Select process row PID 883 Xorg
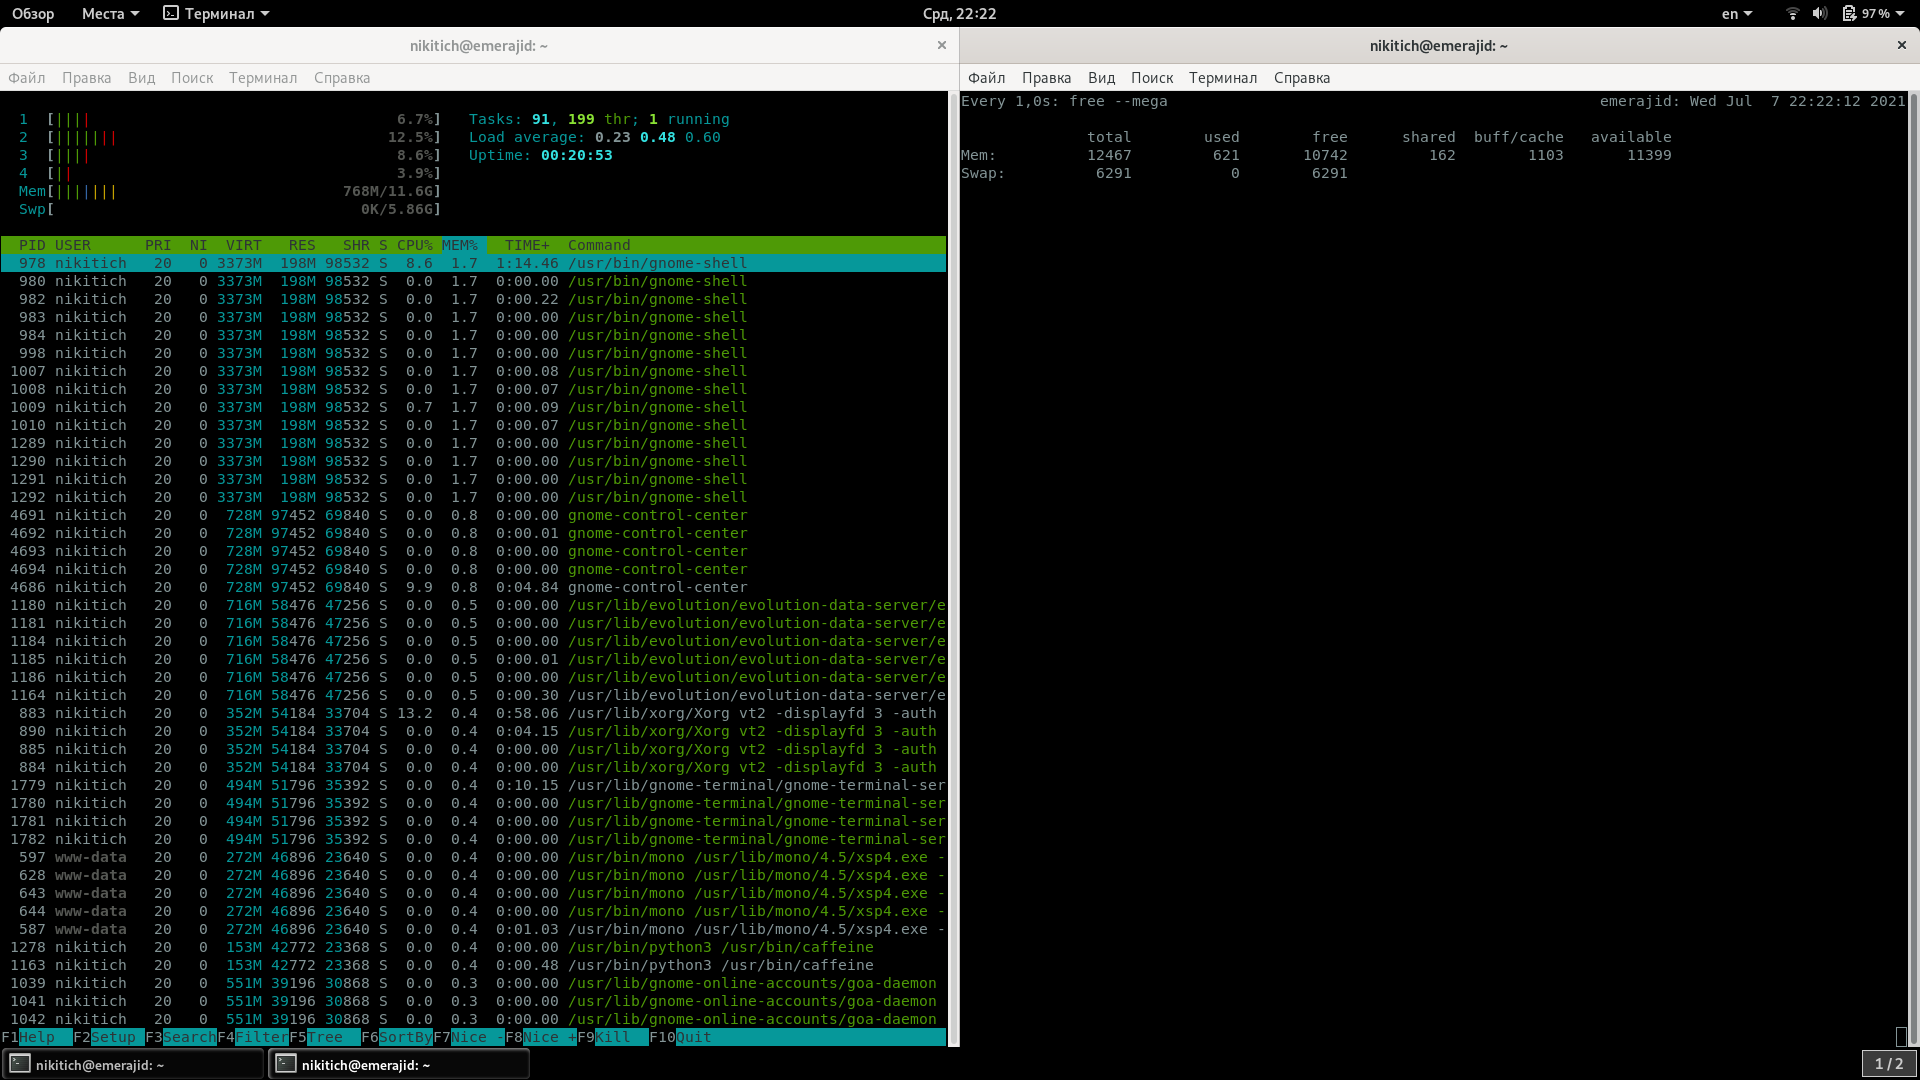1920x1080 pixels. (x=473, y=713)
